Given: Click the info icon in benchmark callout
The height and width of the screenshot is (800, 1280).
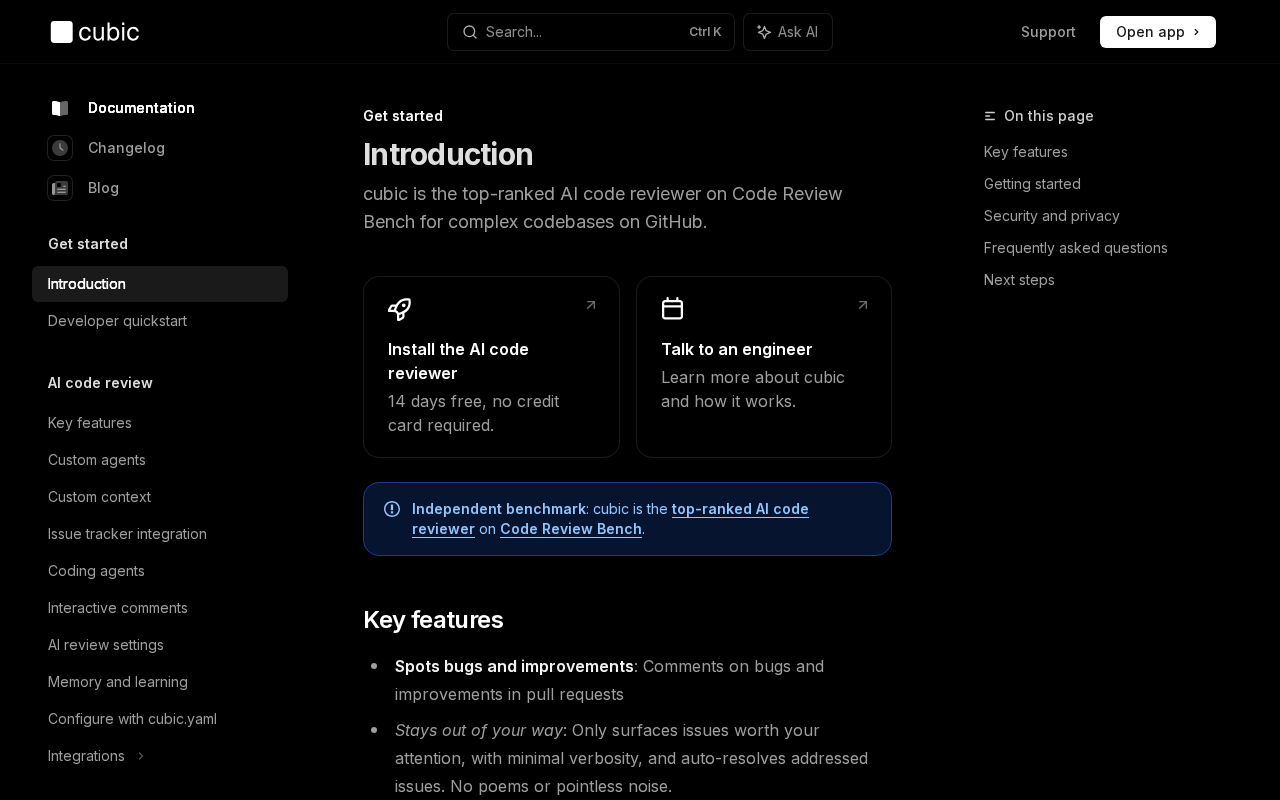Looking at the screenshot, I should (x=392, y=509).
